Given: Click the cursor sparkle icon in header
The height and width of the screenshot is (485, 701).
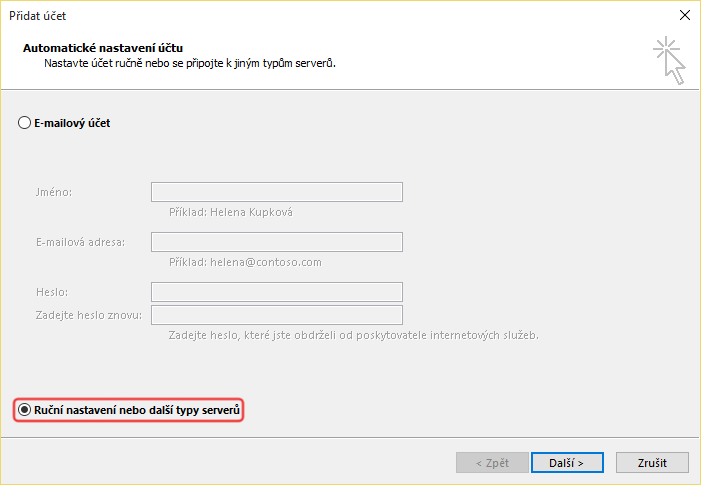Looking at the screenshot, I should [669, 59].
